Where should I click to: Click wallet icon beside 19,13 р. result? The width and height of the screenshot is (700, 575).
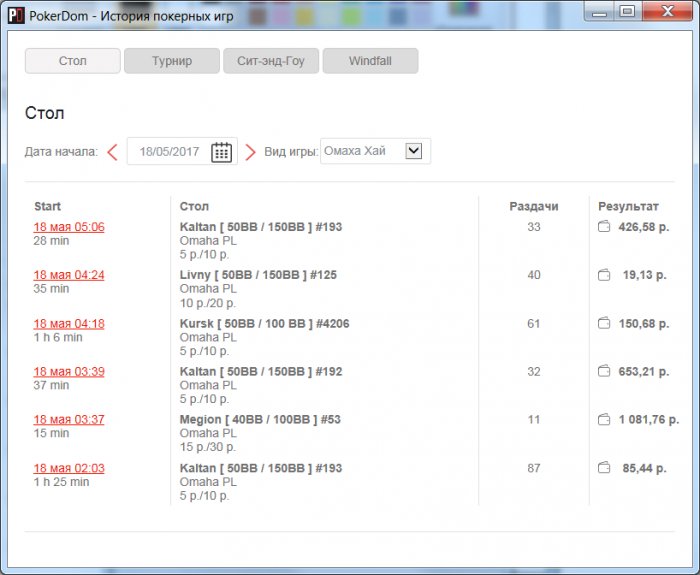(x=604, y=275)
